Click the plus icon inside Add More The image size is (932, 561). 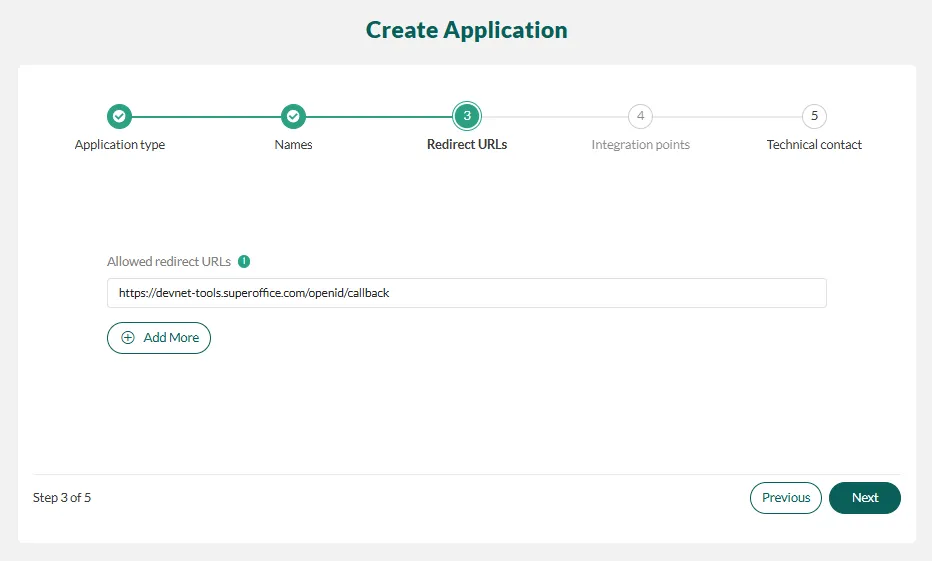tap(128, 338)
